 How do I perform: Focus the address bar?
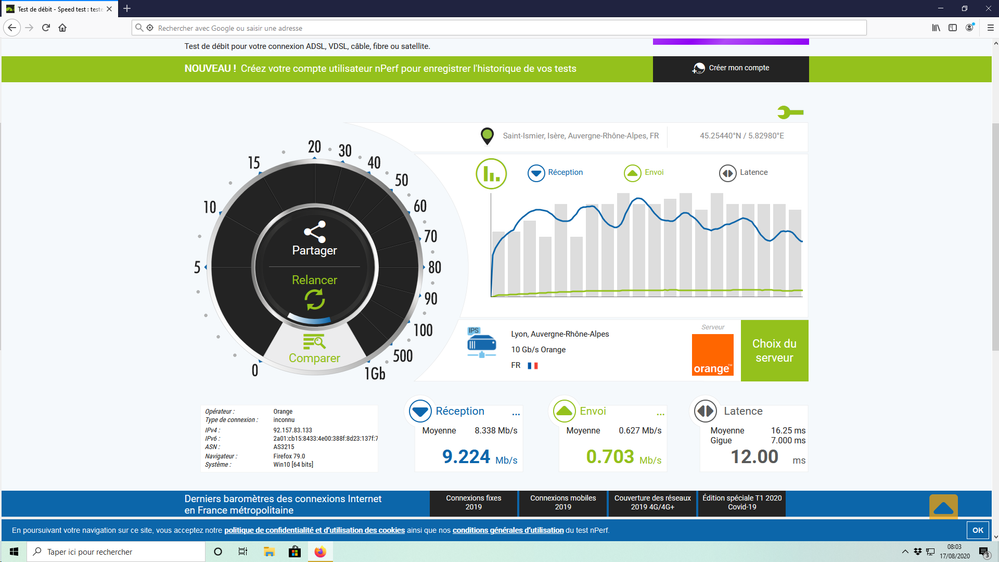point(499,28)
